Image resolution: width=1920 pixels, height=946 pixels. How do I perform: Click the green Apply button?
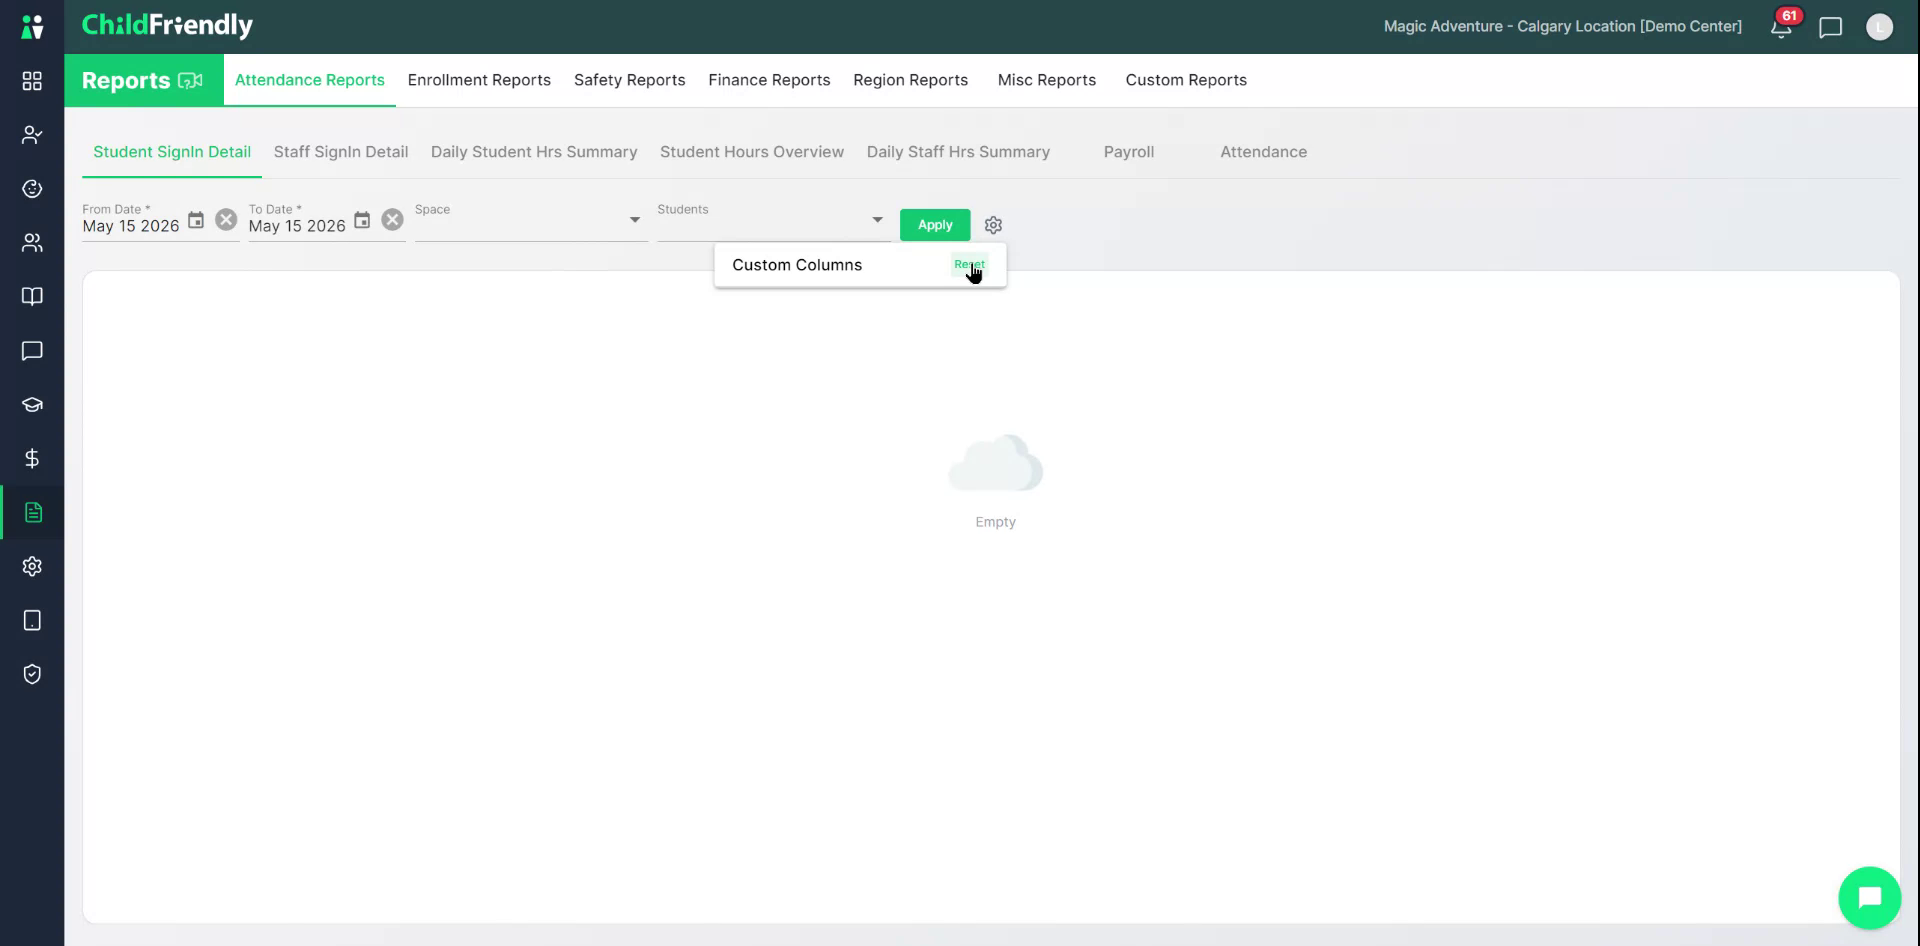(935, 225)
